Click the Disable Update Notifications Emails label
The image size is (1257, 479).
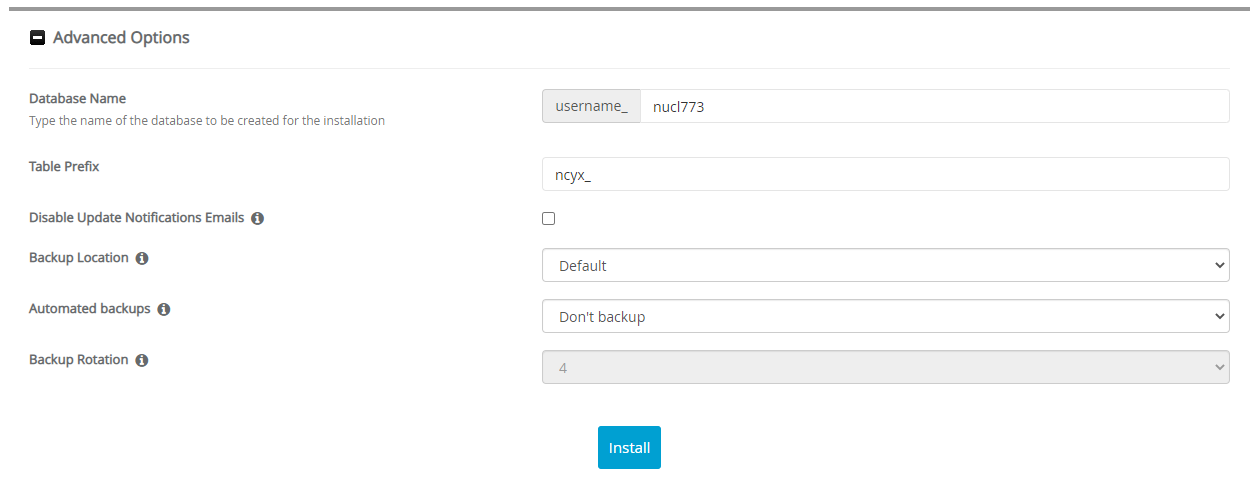pyautogui.click(x=136, y=218)
